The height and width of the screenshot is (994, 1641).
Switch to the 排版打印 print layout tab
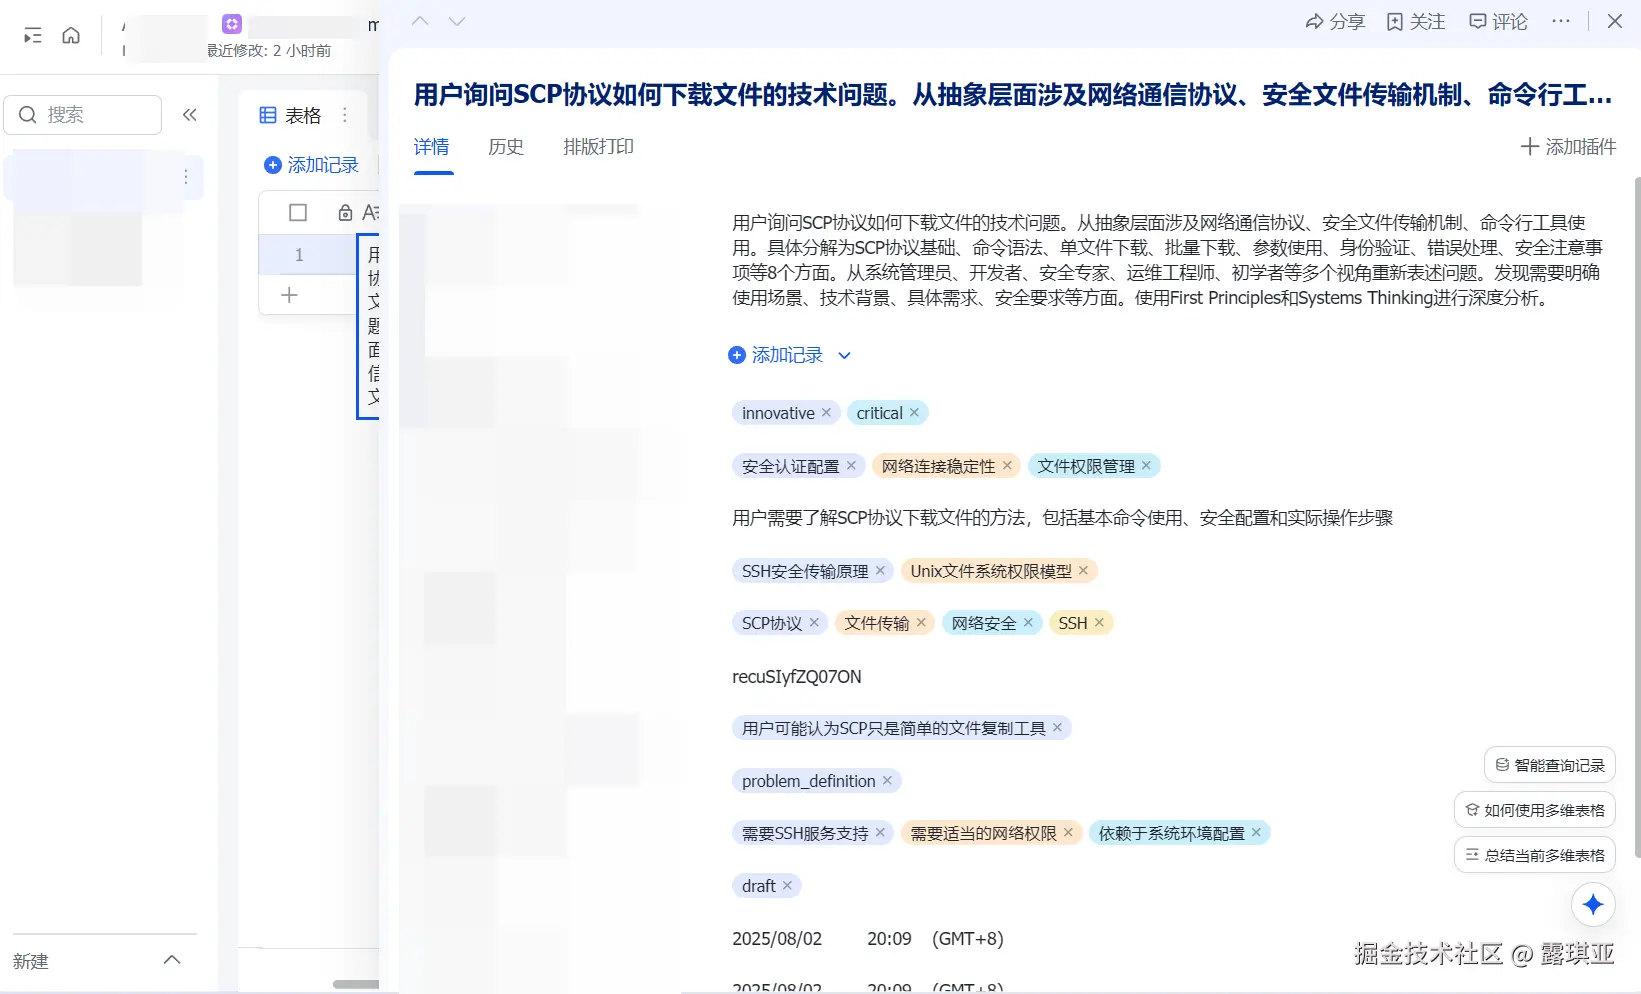(599, 147)
